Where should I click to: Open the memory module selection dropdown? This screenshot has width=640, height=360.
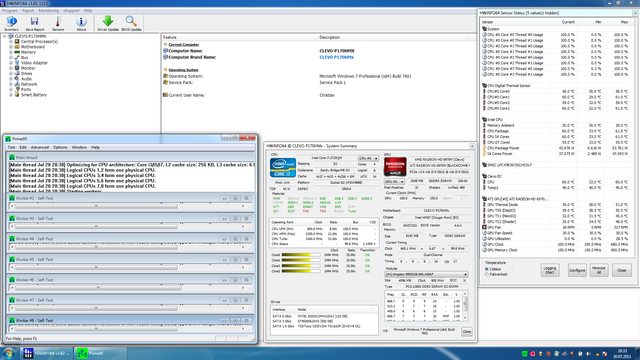(426, 274)
